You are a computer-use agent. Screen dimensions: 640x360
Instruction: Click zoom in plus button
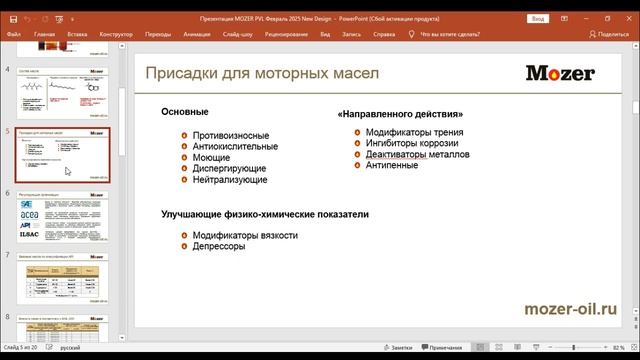pyautogui.click(x=605, y=347)
